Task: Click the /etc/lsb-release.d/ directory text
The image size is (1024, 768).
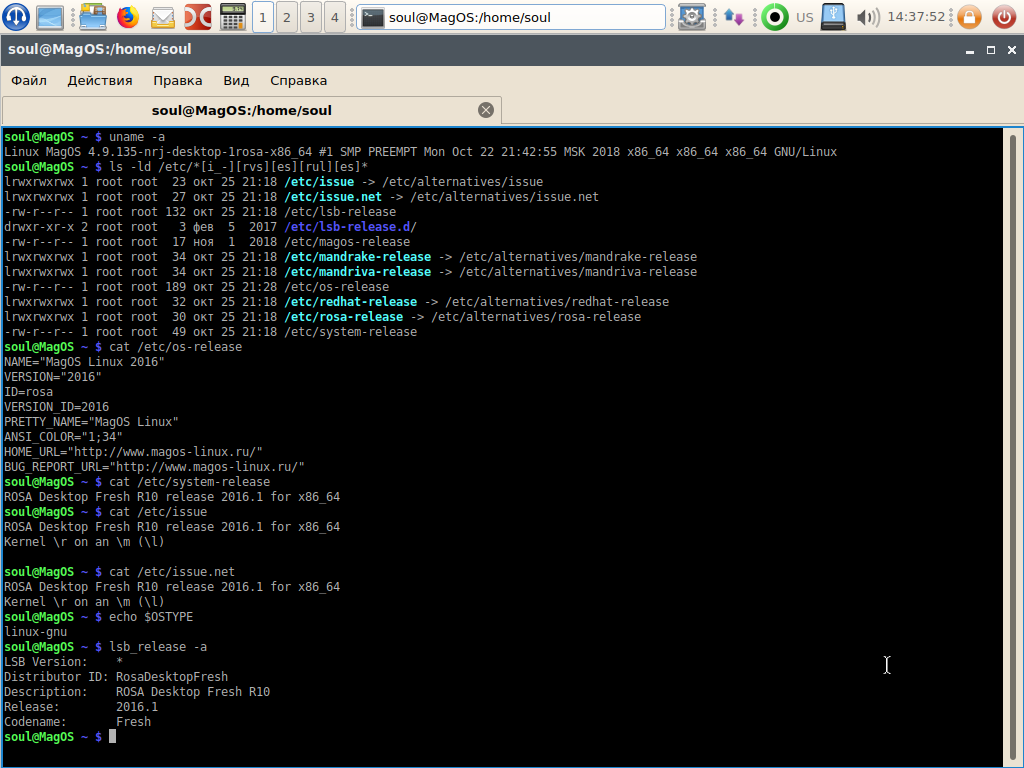Action: point(350,227)
